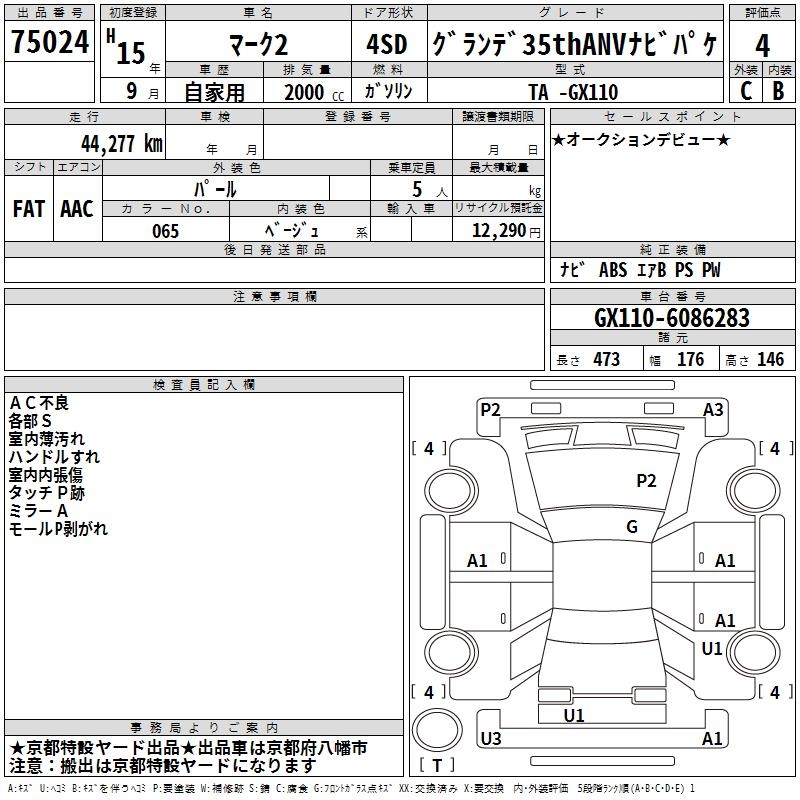Click the セールスポイント header
Screen dimensions: 800x800
point(672,117)
